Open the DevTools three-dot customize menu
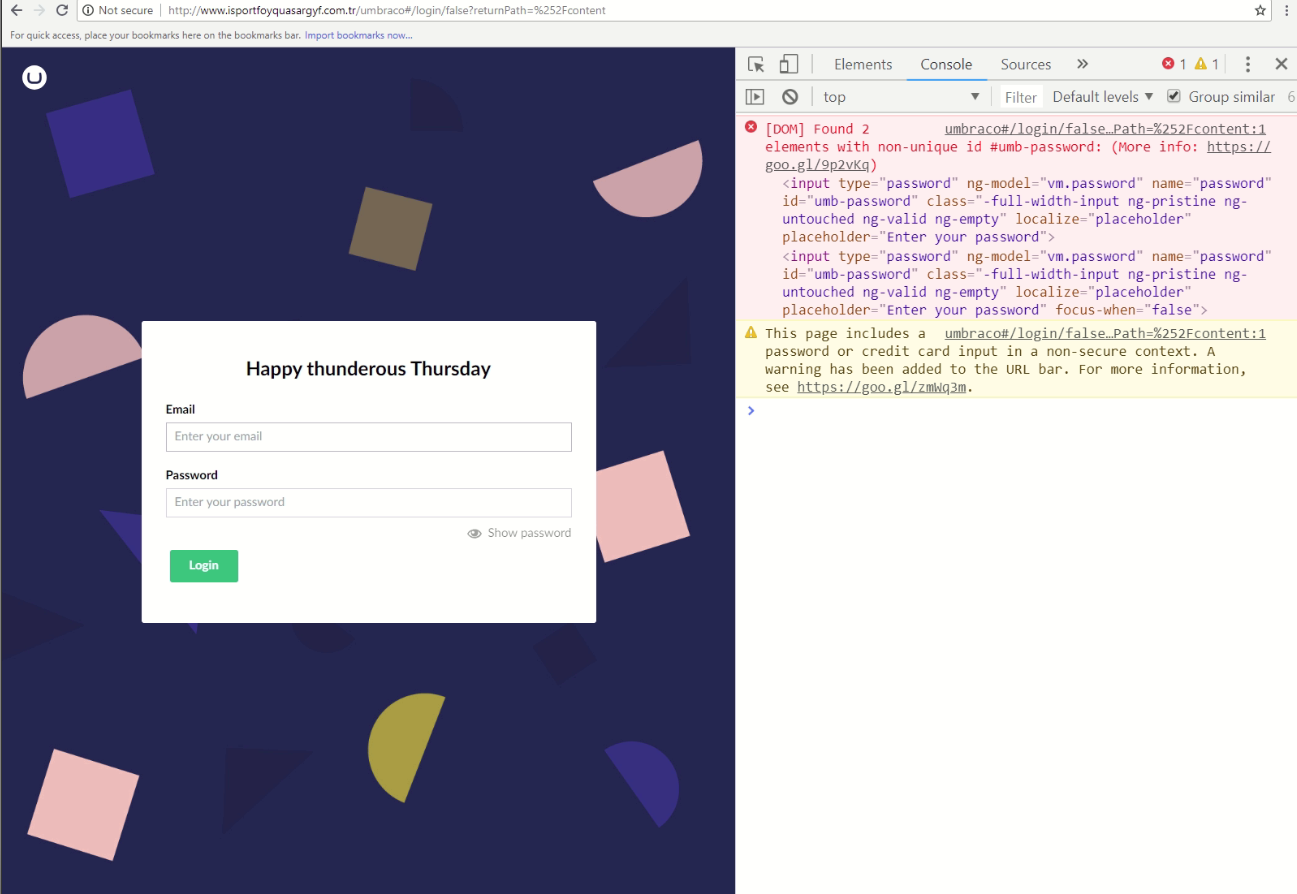 [x=1247, y=64]
